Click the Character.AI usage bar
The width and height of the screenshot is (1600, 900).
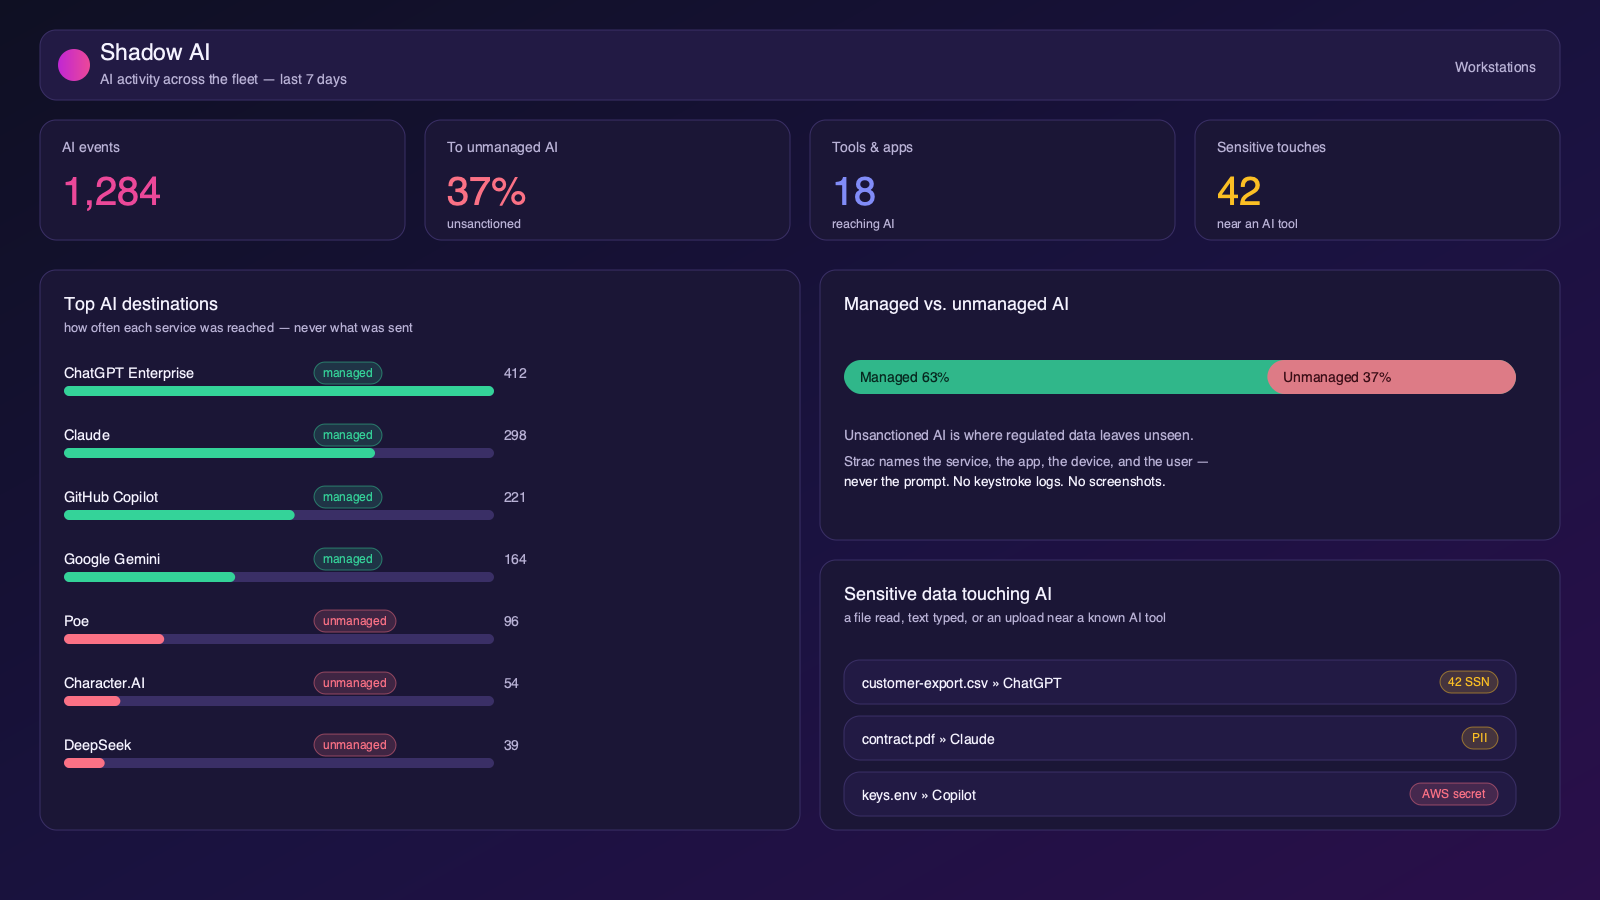(x=279, y=701)
